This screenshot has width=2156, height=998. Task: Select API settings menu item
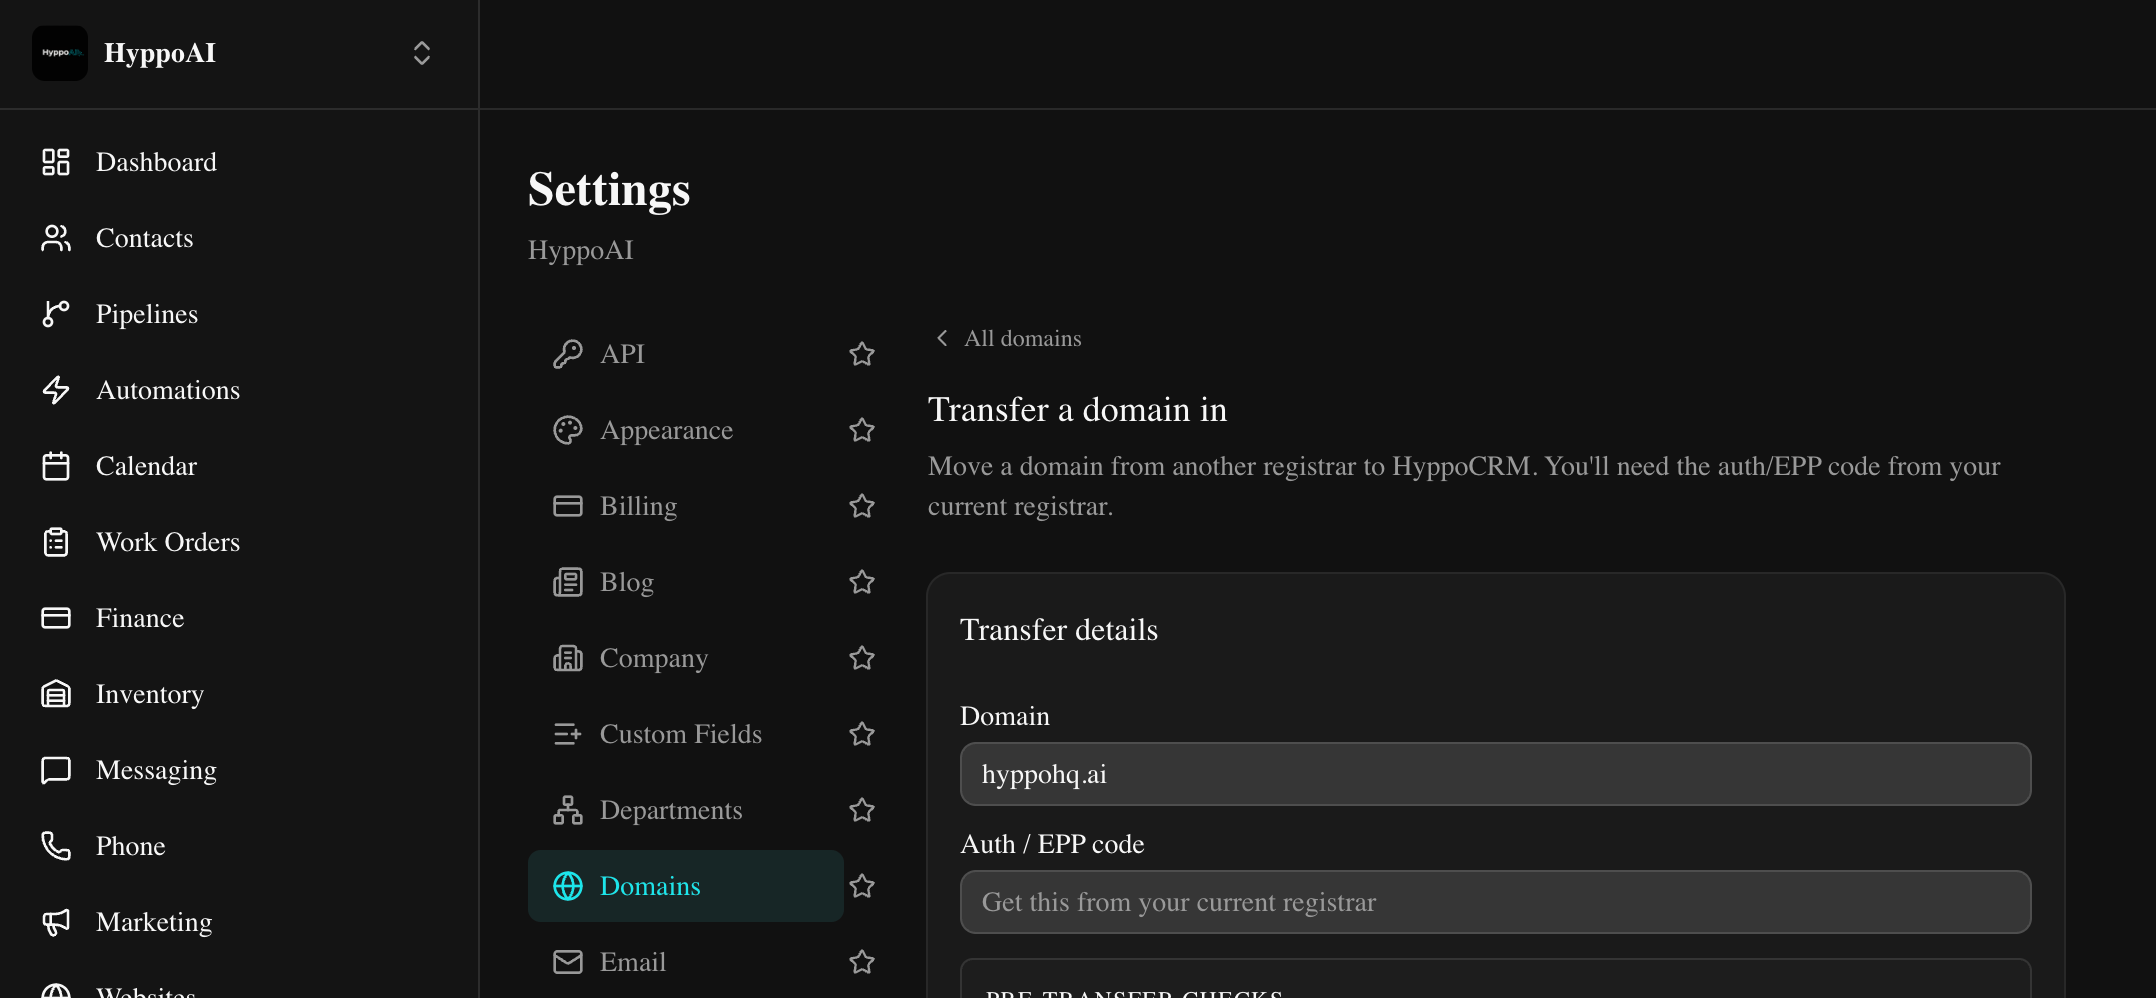(686, 354)
